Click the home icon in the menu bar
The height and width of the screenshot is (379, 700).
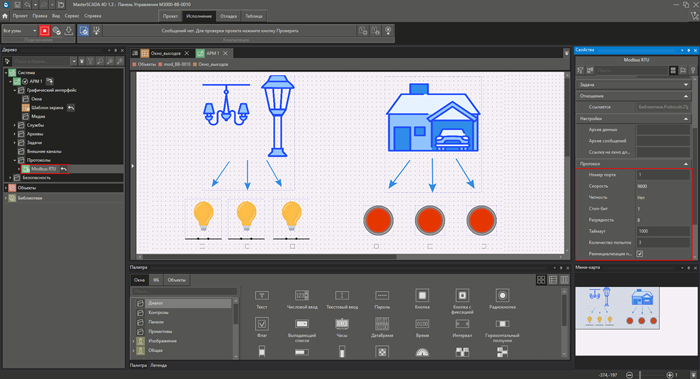[5, 16]
